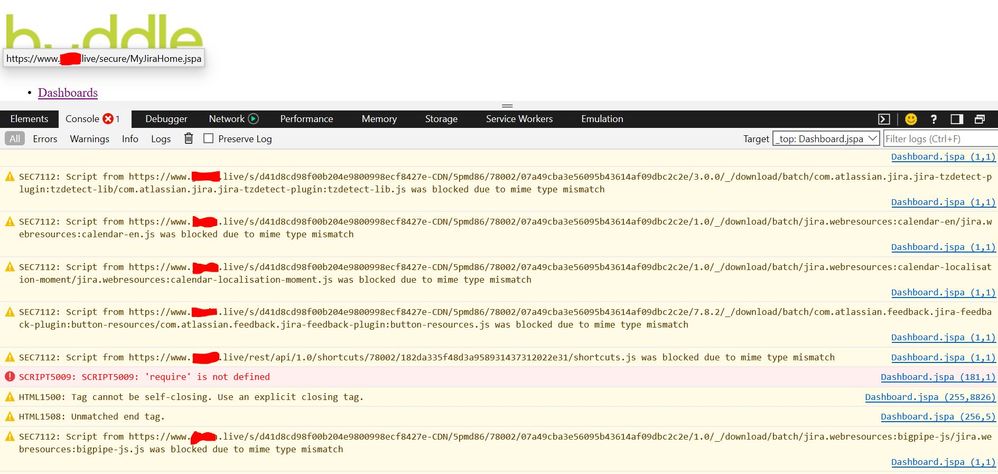The height and width of the screenshot is (474, 998).
Task: Click the Network tab's green play icon
Action: coord(253,118)
